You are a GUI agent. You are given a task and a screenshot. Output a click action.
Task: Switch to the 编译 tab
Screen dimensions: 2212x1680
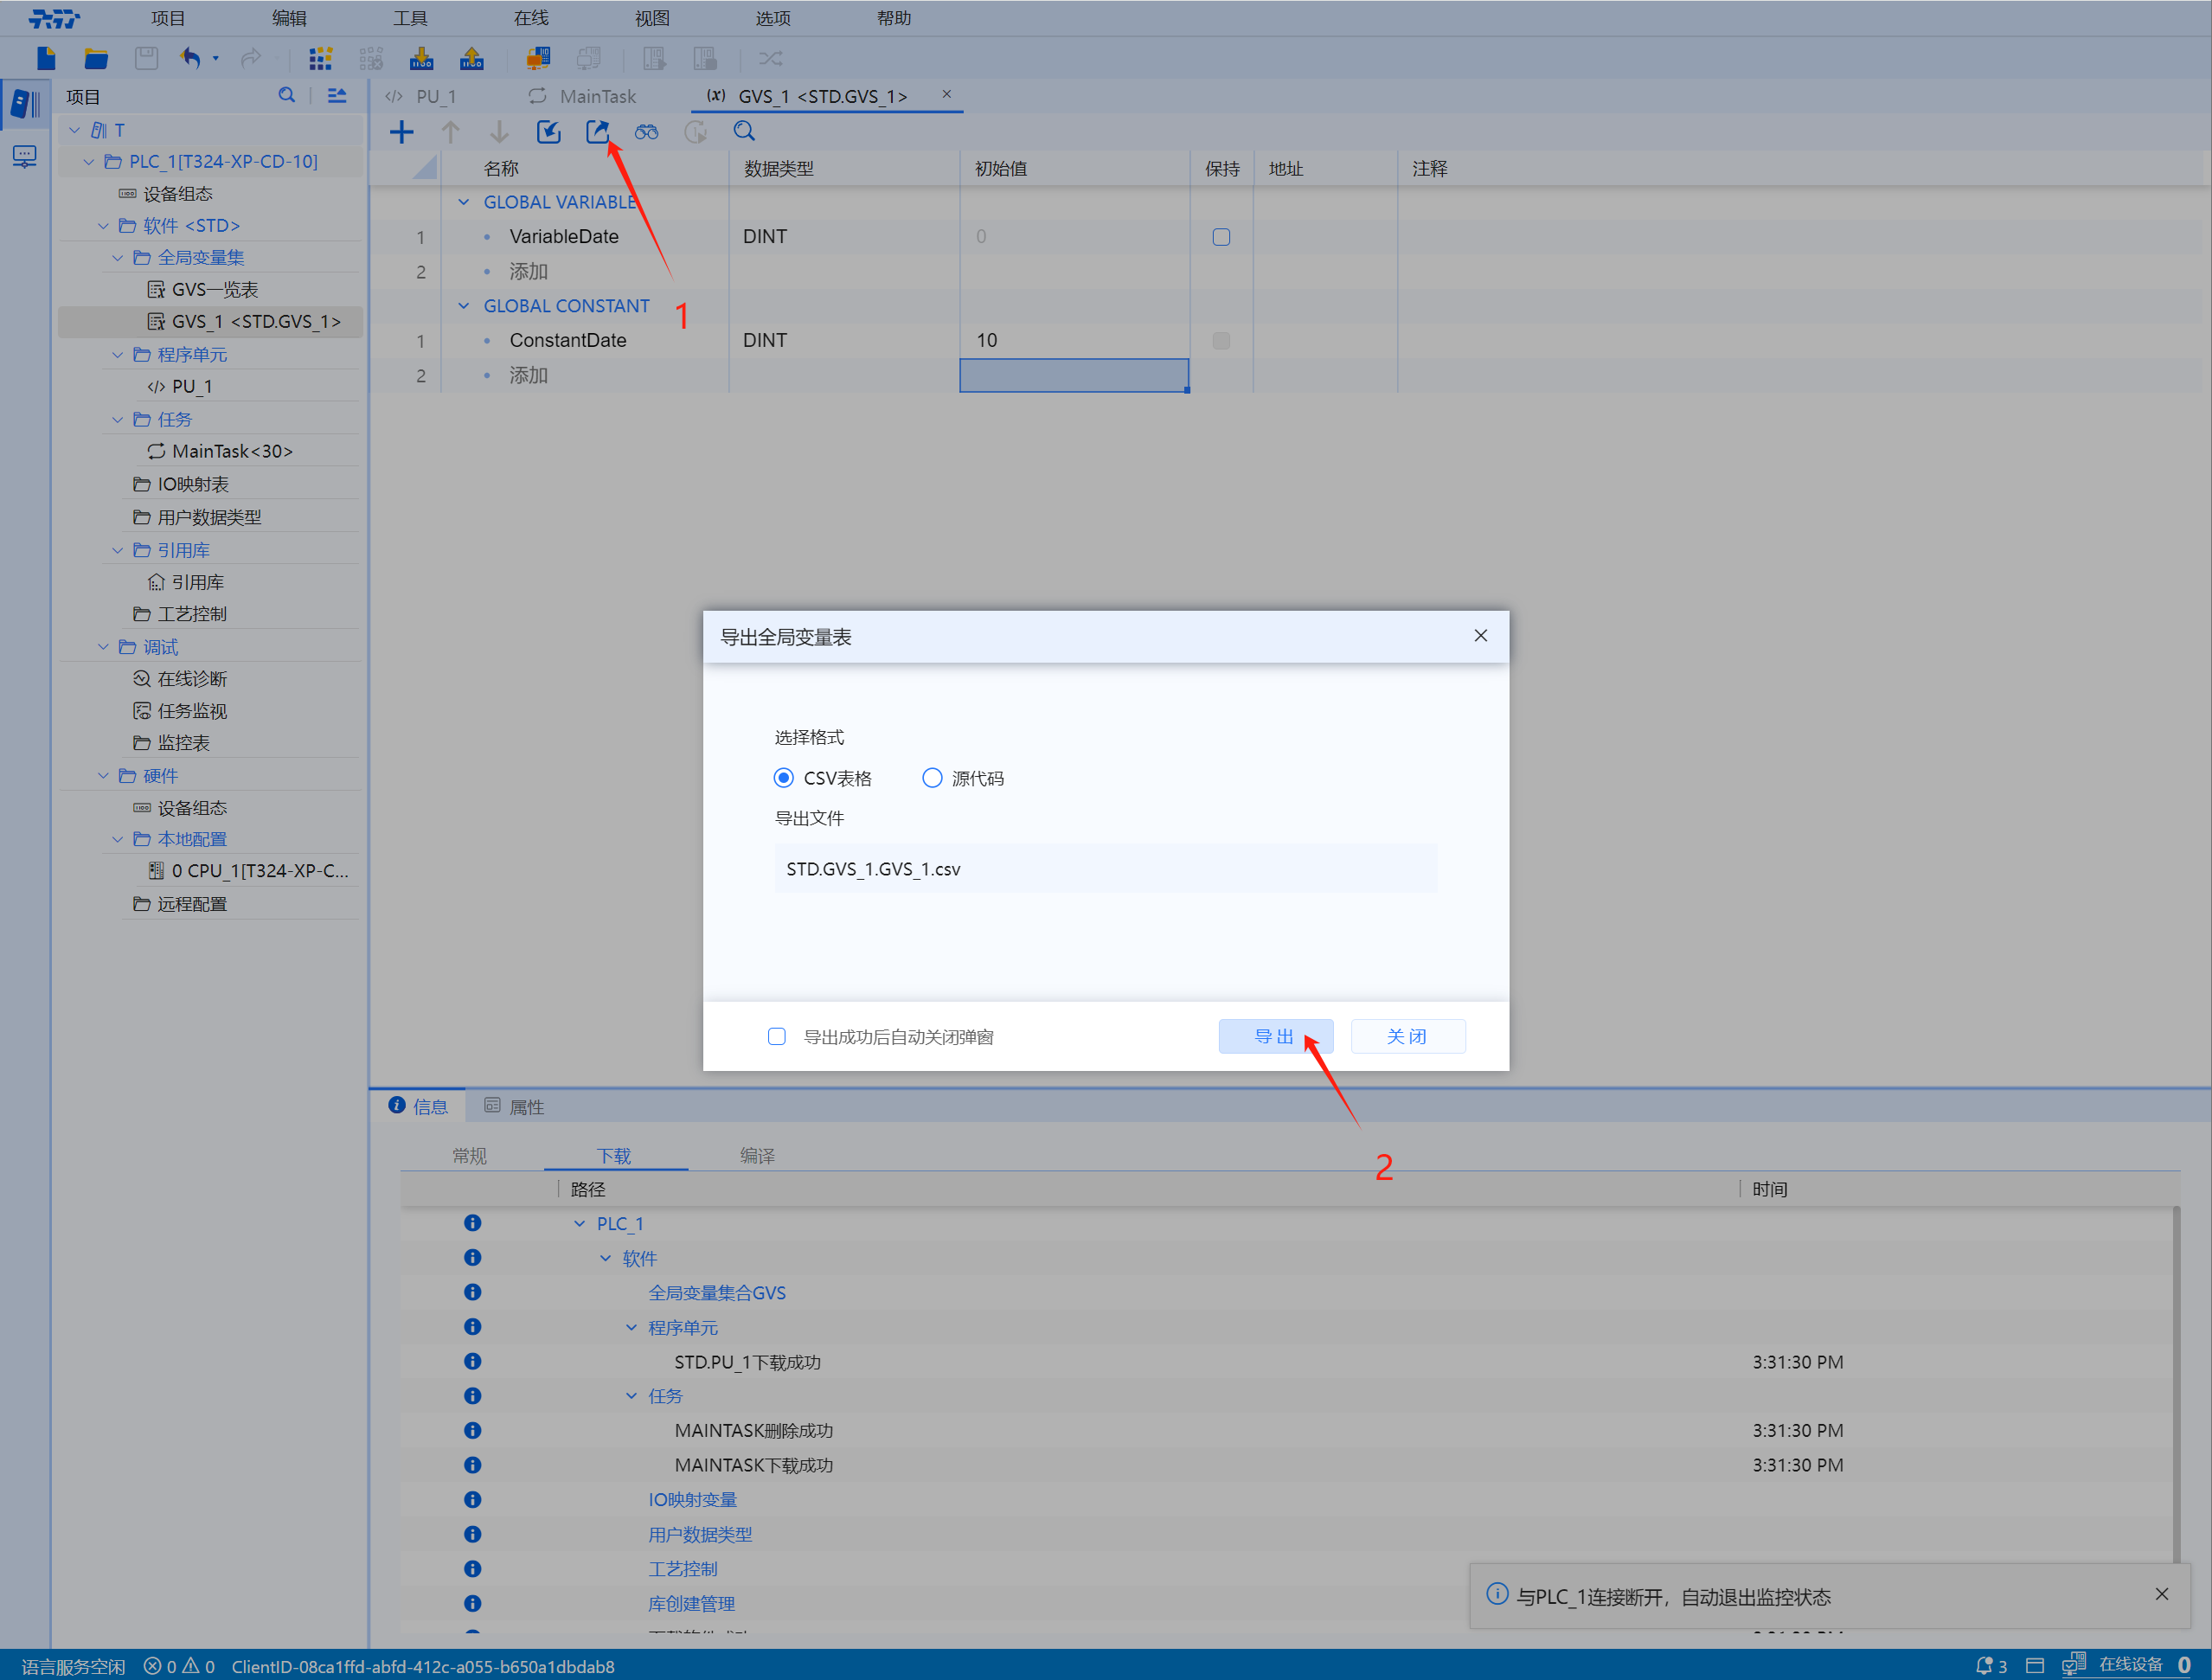click(x=757, y=1155)
